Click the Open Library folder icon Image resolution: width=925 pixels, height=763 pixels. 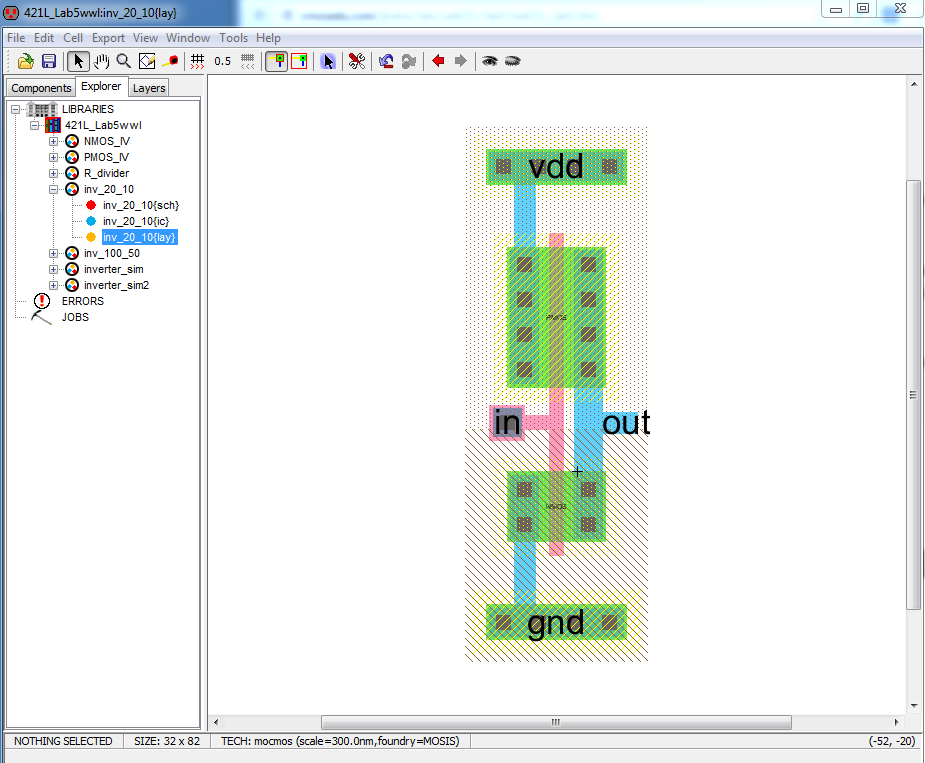(27, 61)
